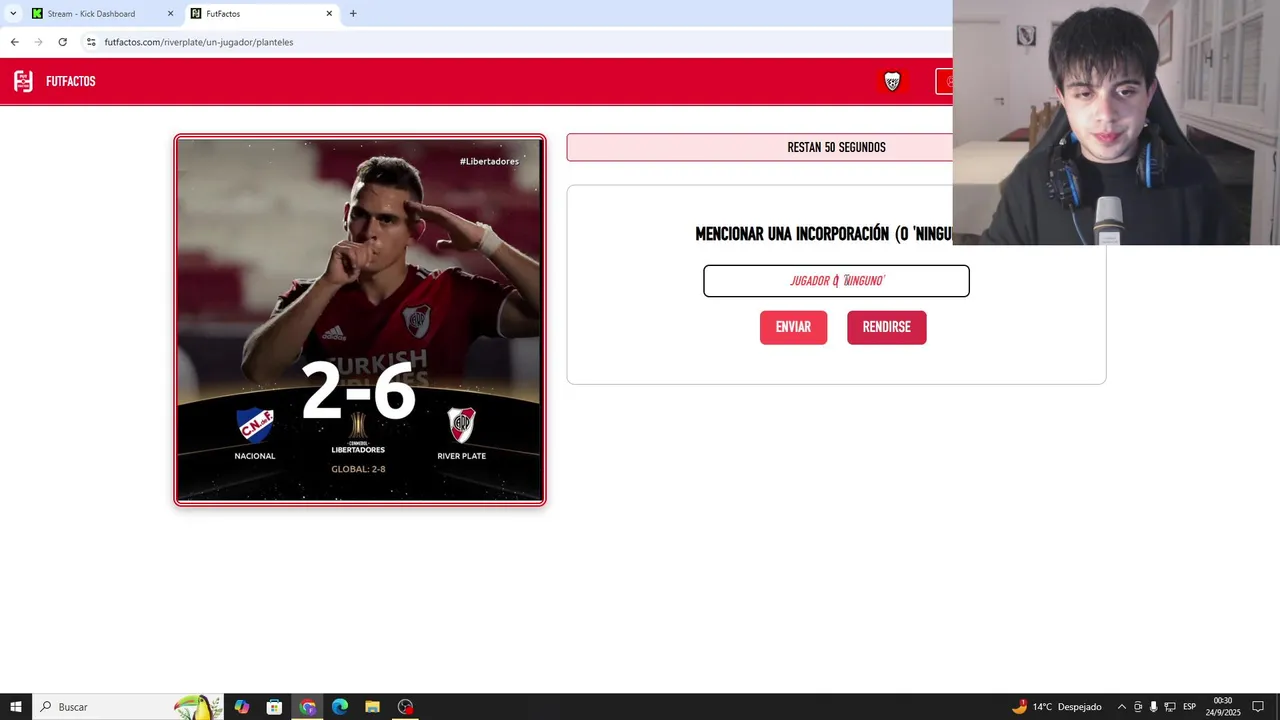
Task: Select the FutFactos browser tab
Action: point(260,14)
